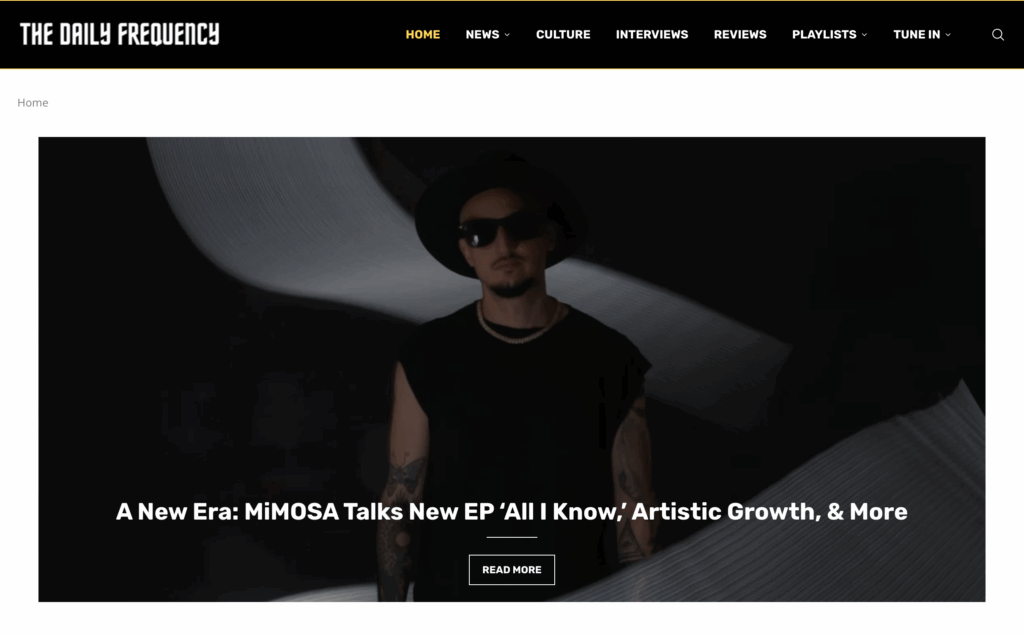This screenshot has width=1024, height=635.
Task: Click the Home breadcrumb link
Action: [33, 103]
